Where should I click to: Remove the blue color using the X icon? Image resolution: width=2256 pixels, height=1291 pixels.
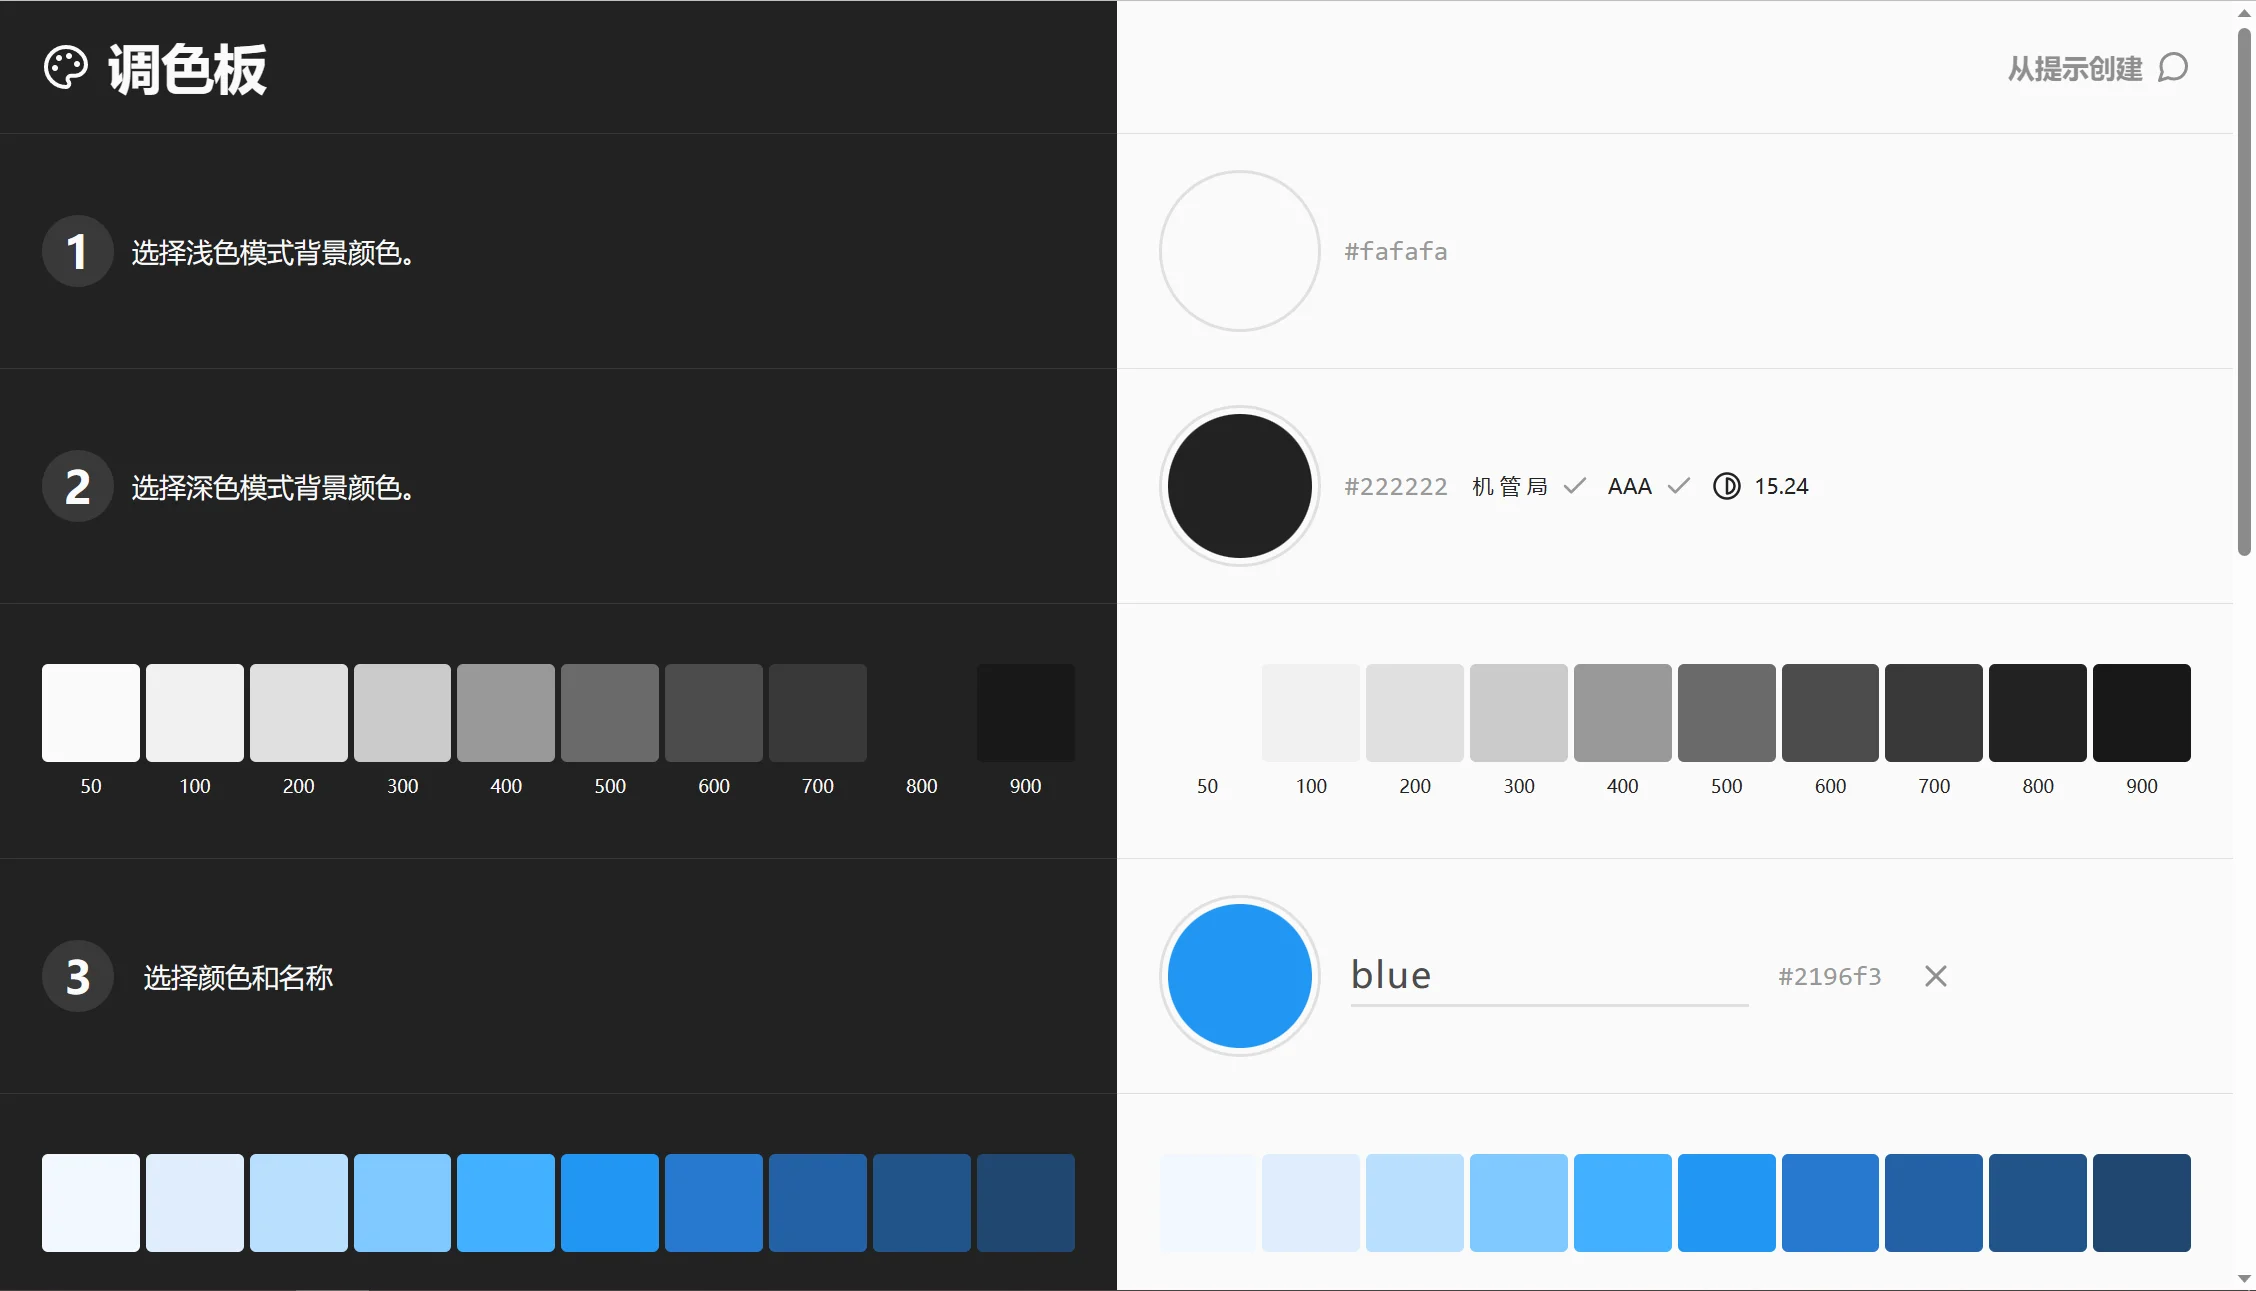[1935, 976]
